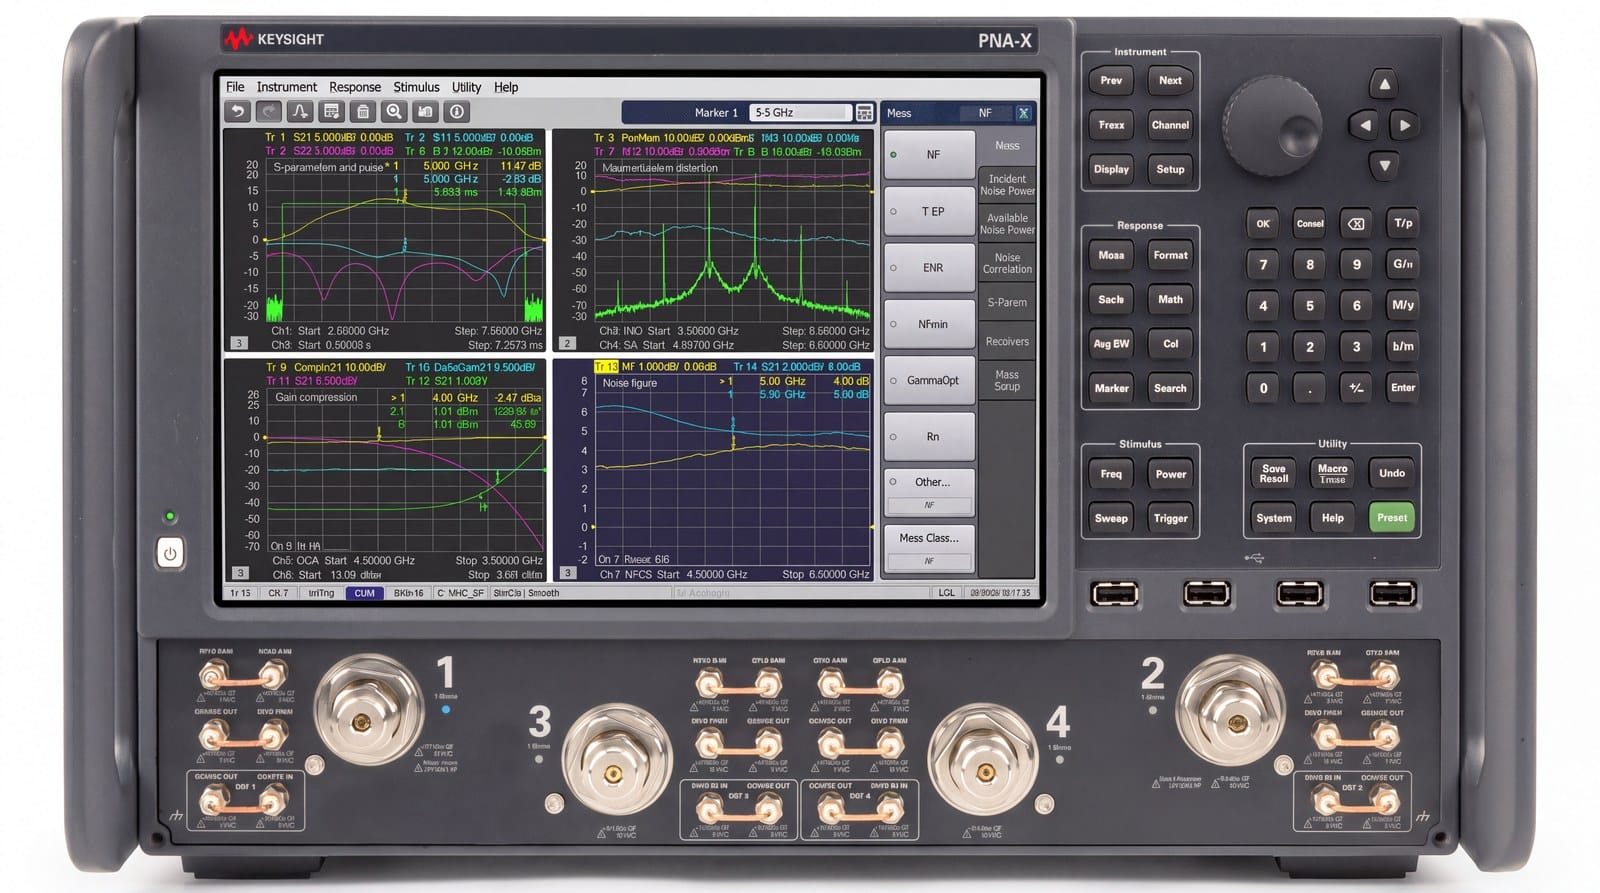Push the left arrow navigation key
The width and height of the screenshot is (1600, 893).
tap(1364, 125)
